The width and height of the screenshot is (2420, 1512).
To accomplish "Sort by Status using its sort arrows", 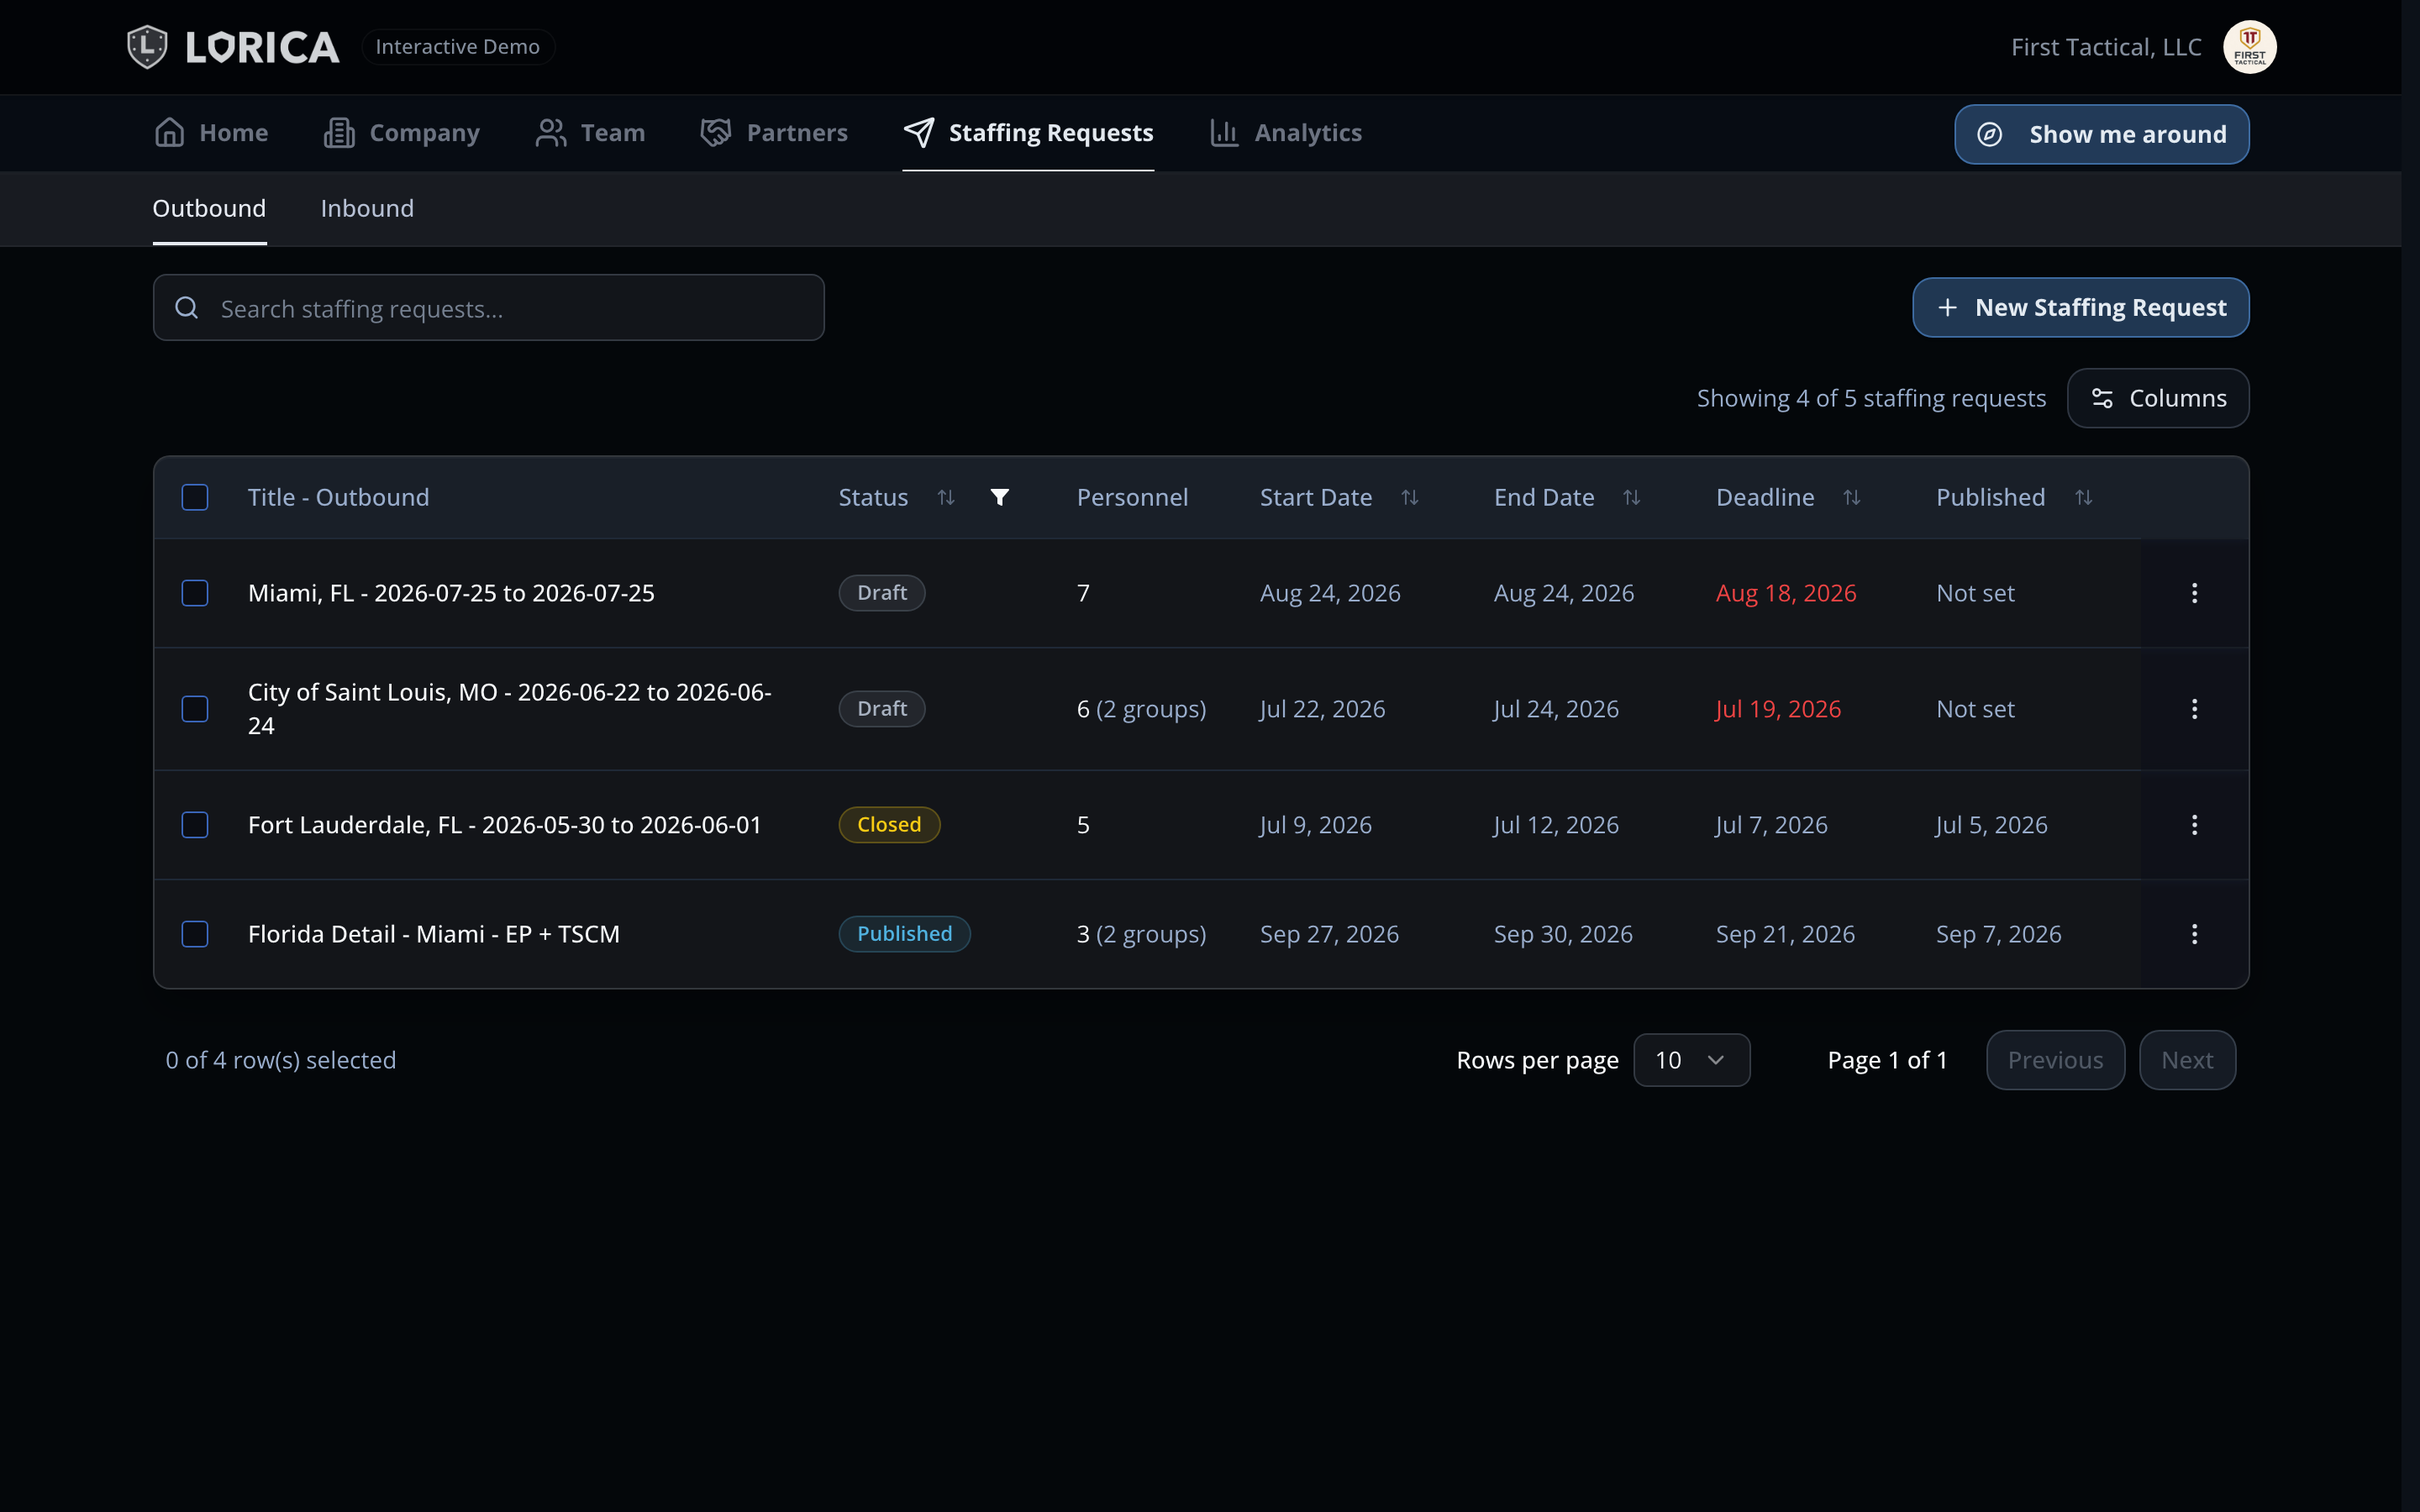I will (946, 497).
